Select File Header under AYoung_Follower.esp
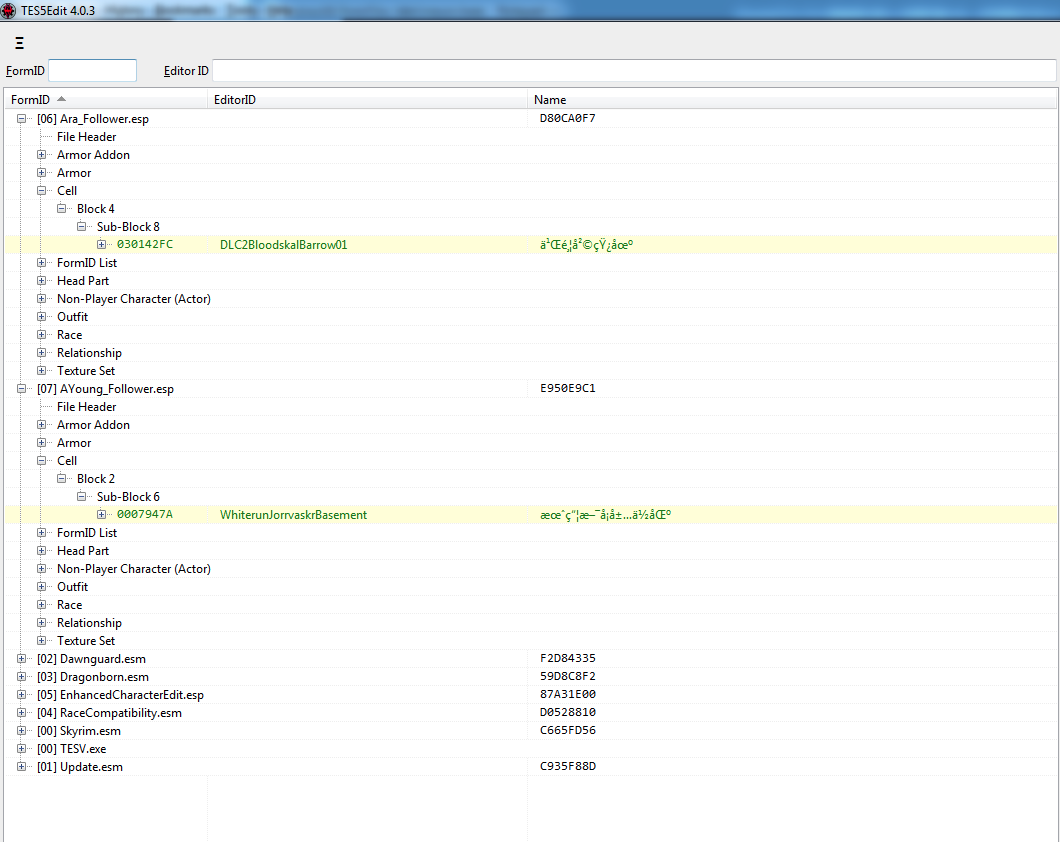Screen dimensions: 1060x842 click(x=87, y=407)
